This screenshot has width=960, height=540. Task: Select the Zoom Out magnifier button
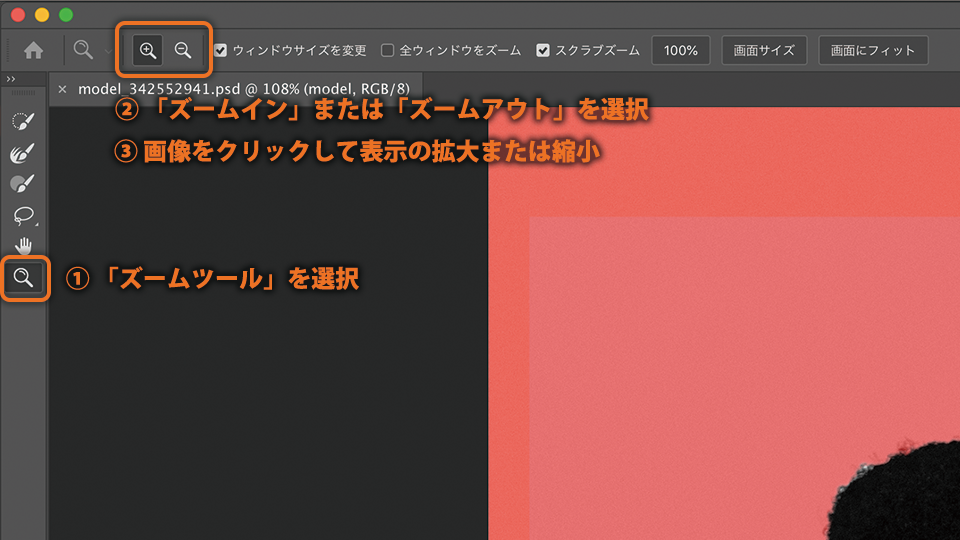click(182, 50)
